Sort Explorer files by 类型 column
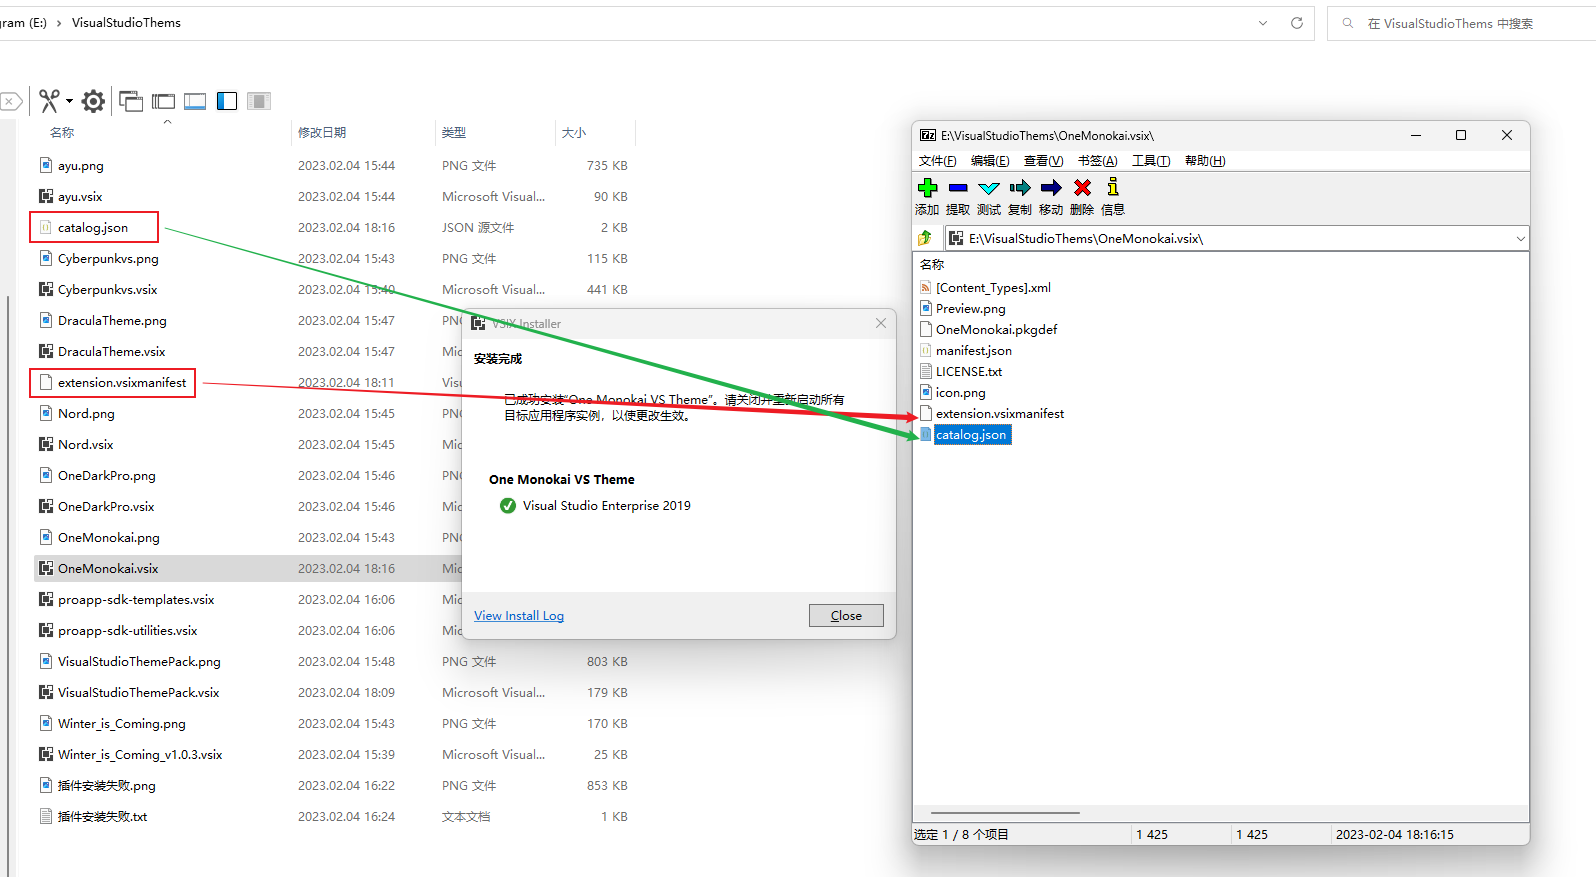The height and width of the screenshot is (877, 1596). pos(454,133)
